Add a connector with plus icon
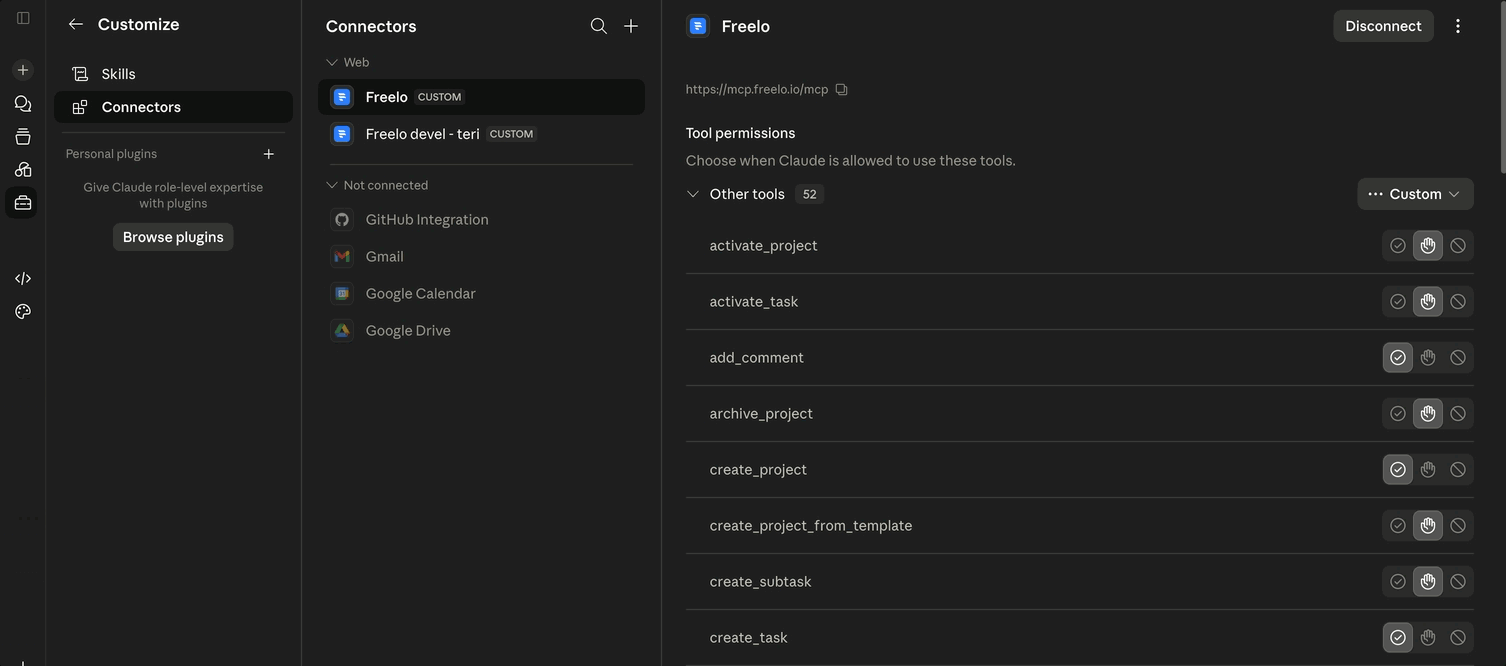The height and width of the screenshot is (666, 1506). coord(631,26)
